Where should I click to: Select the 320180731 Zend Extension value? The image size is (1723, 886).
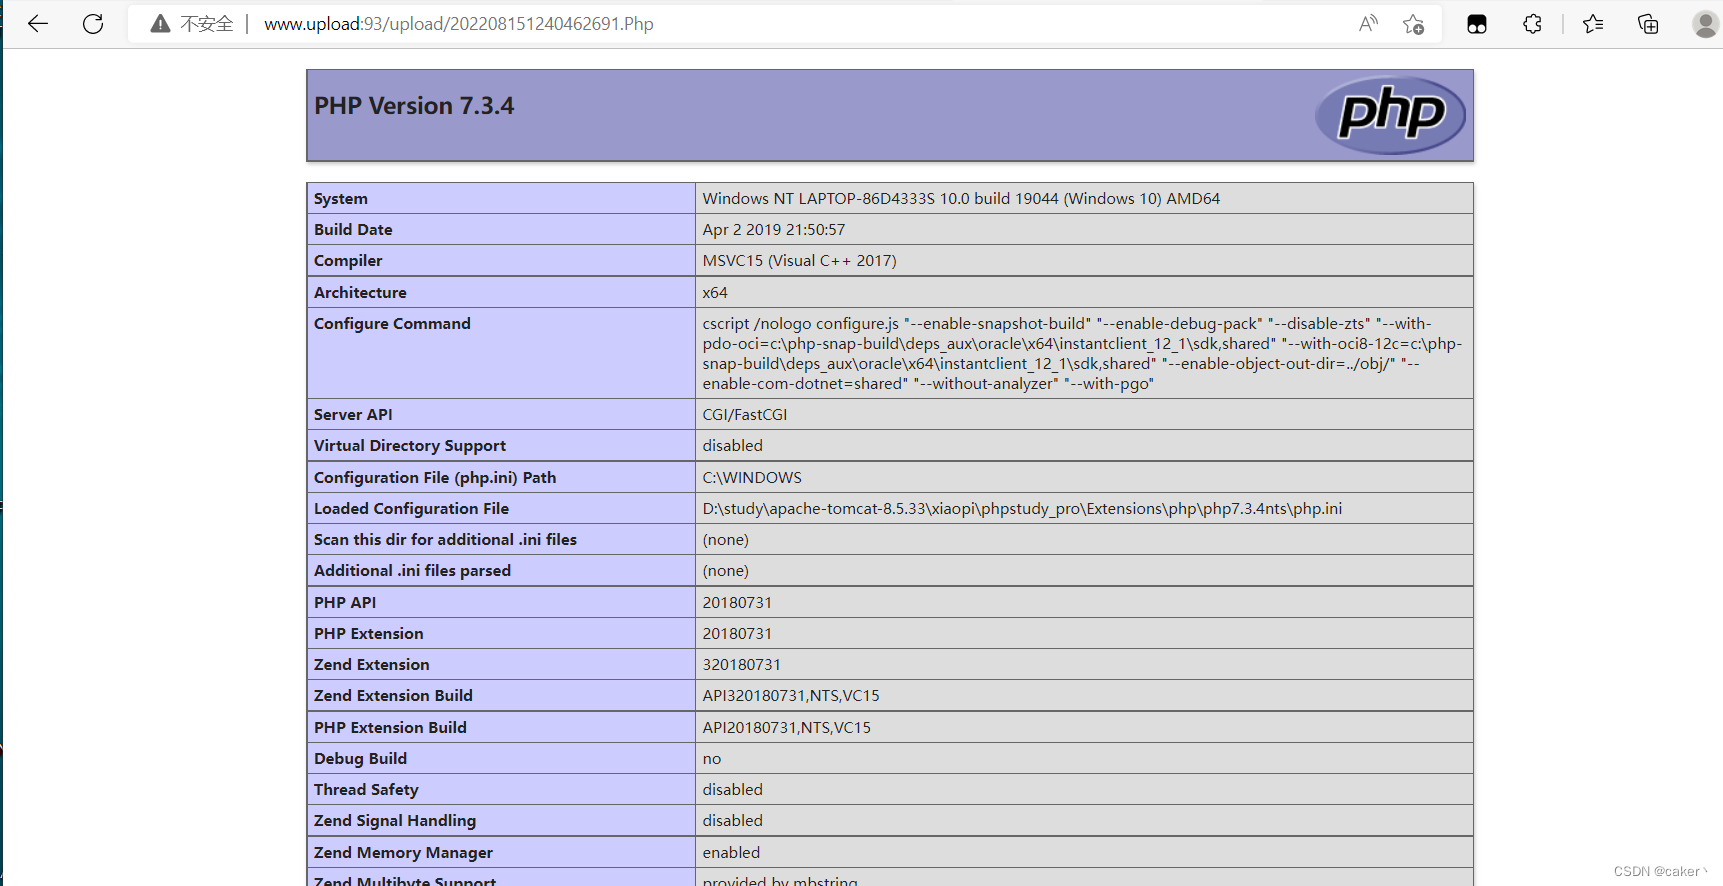[x=742, y=665]
